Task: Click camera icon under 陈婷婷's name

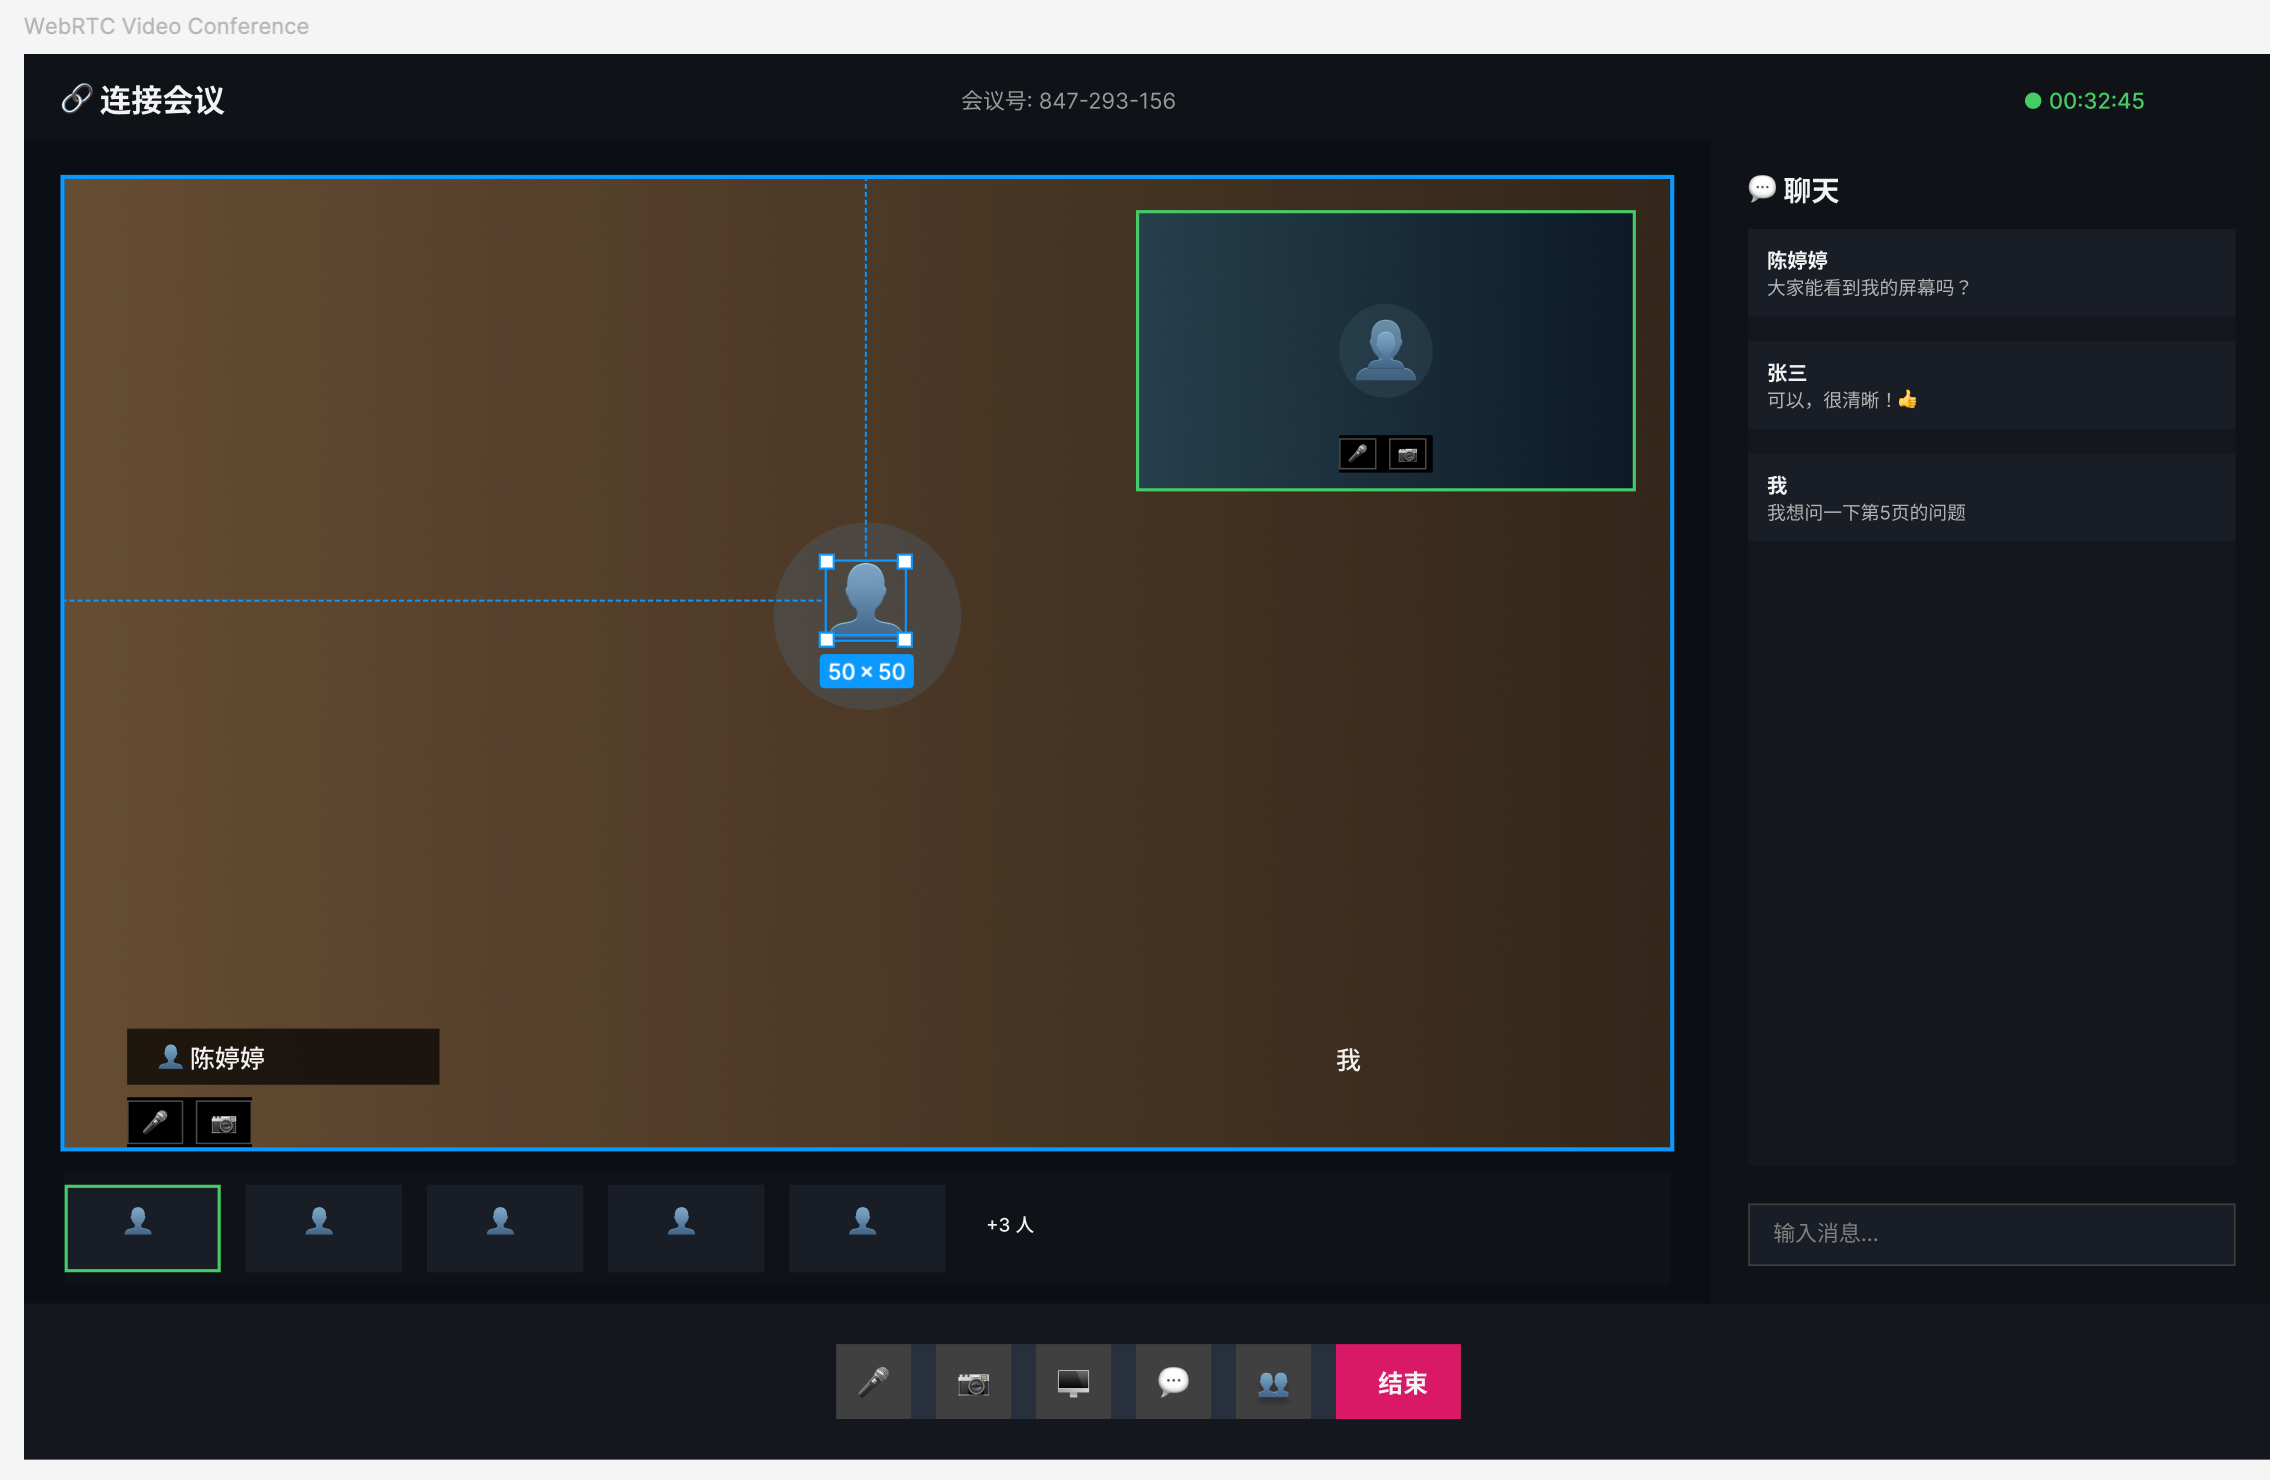Action: pos(223,1122)
